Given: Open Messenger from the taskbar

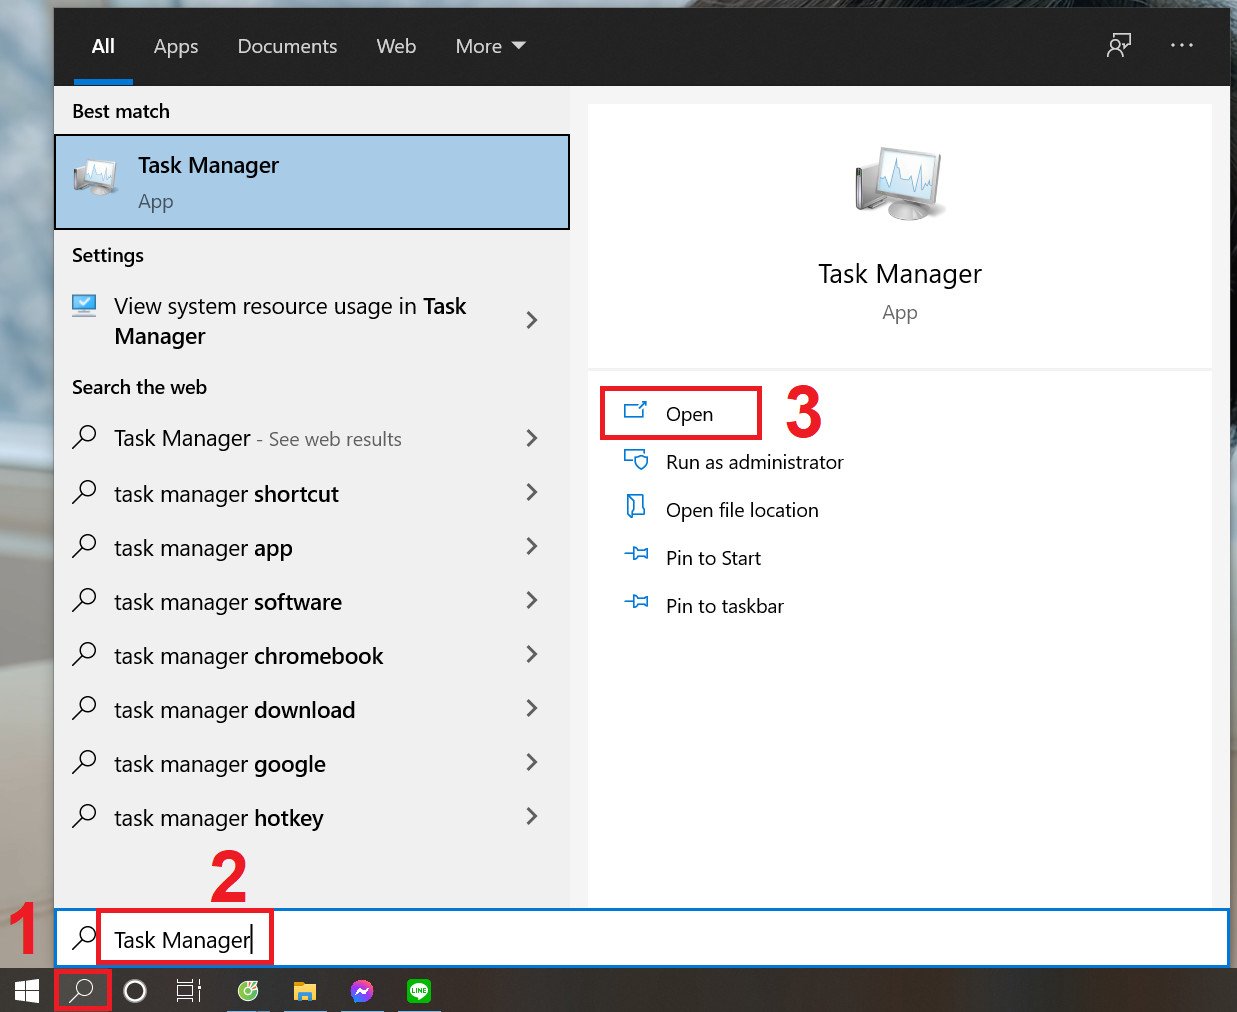Looking at the screenshot, I should (x=361, y=991).
